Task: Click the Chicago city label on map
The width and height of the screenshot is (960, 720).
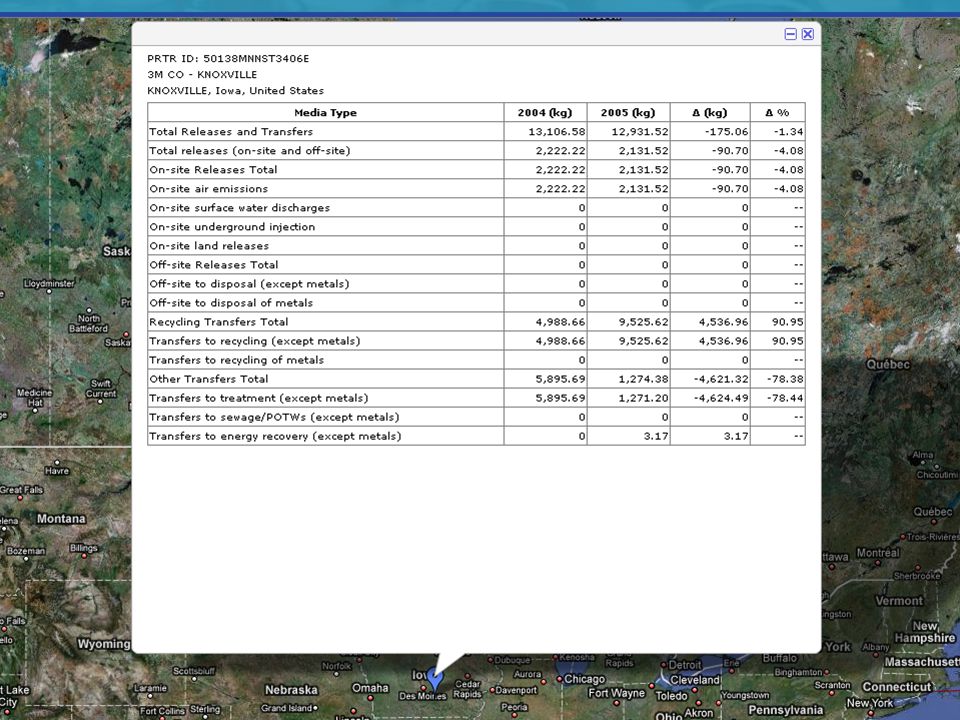Action: coord(584,679)
